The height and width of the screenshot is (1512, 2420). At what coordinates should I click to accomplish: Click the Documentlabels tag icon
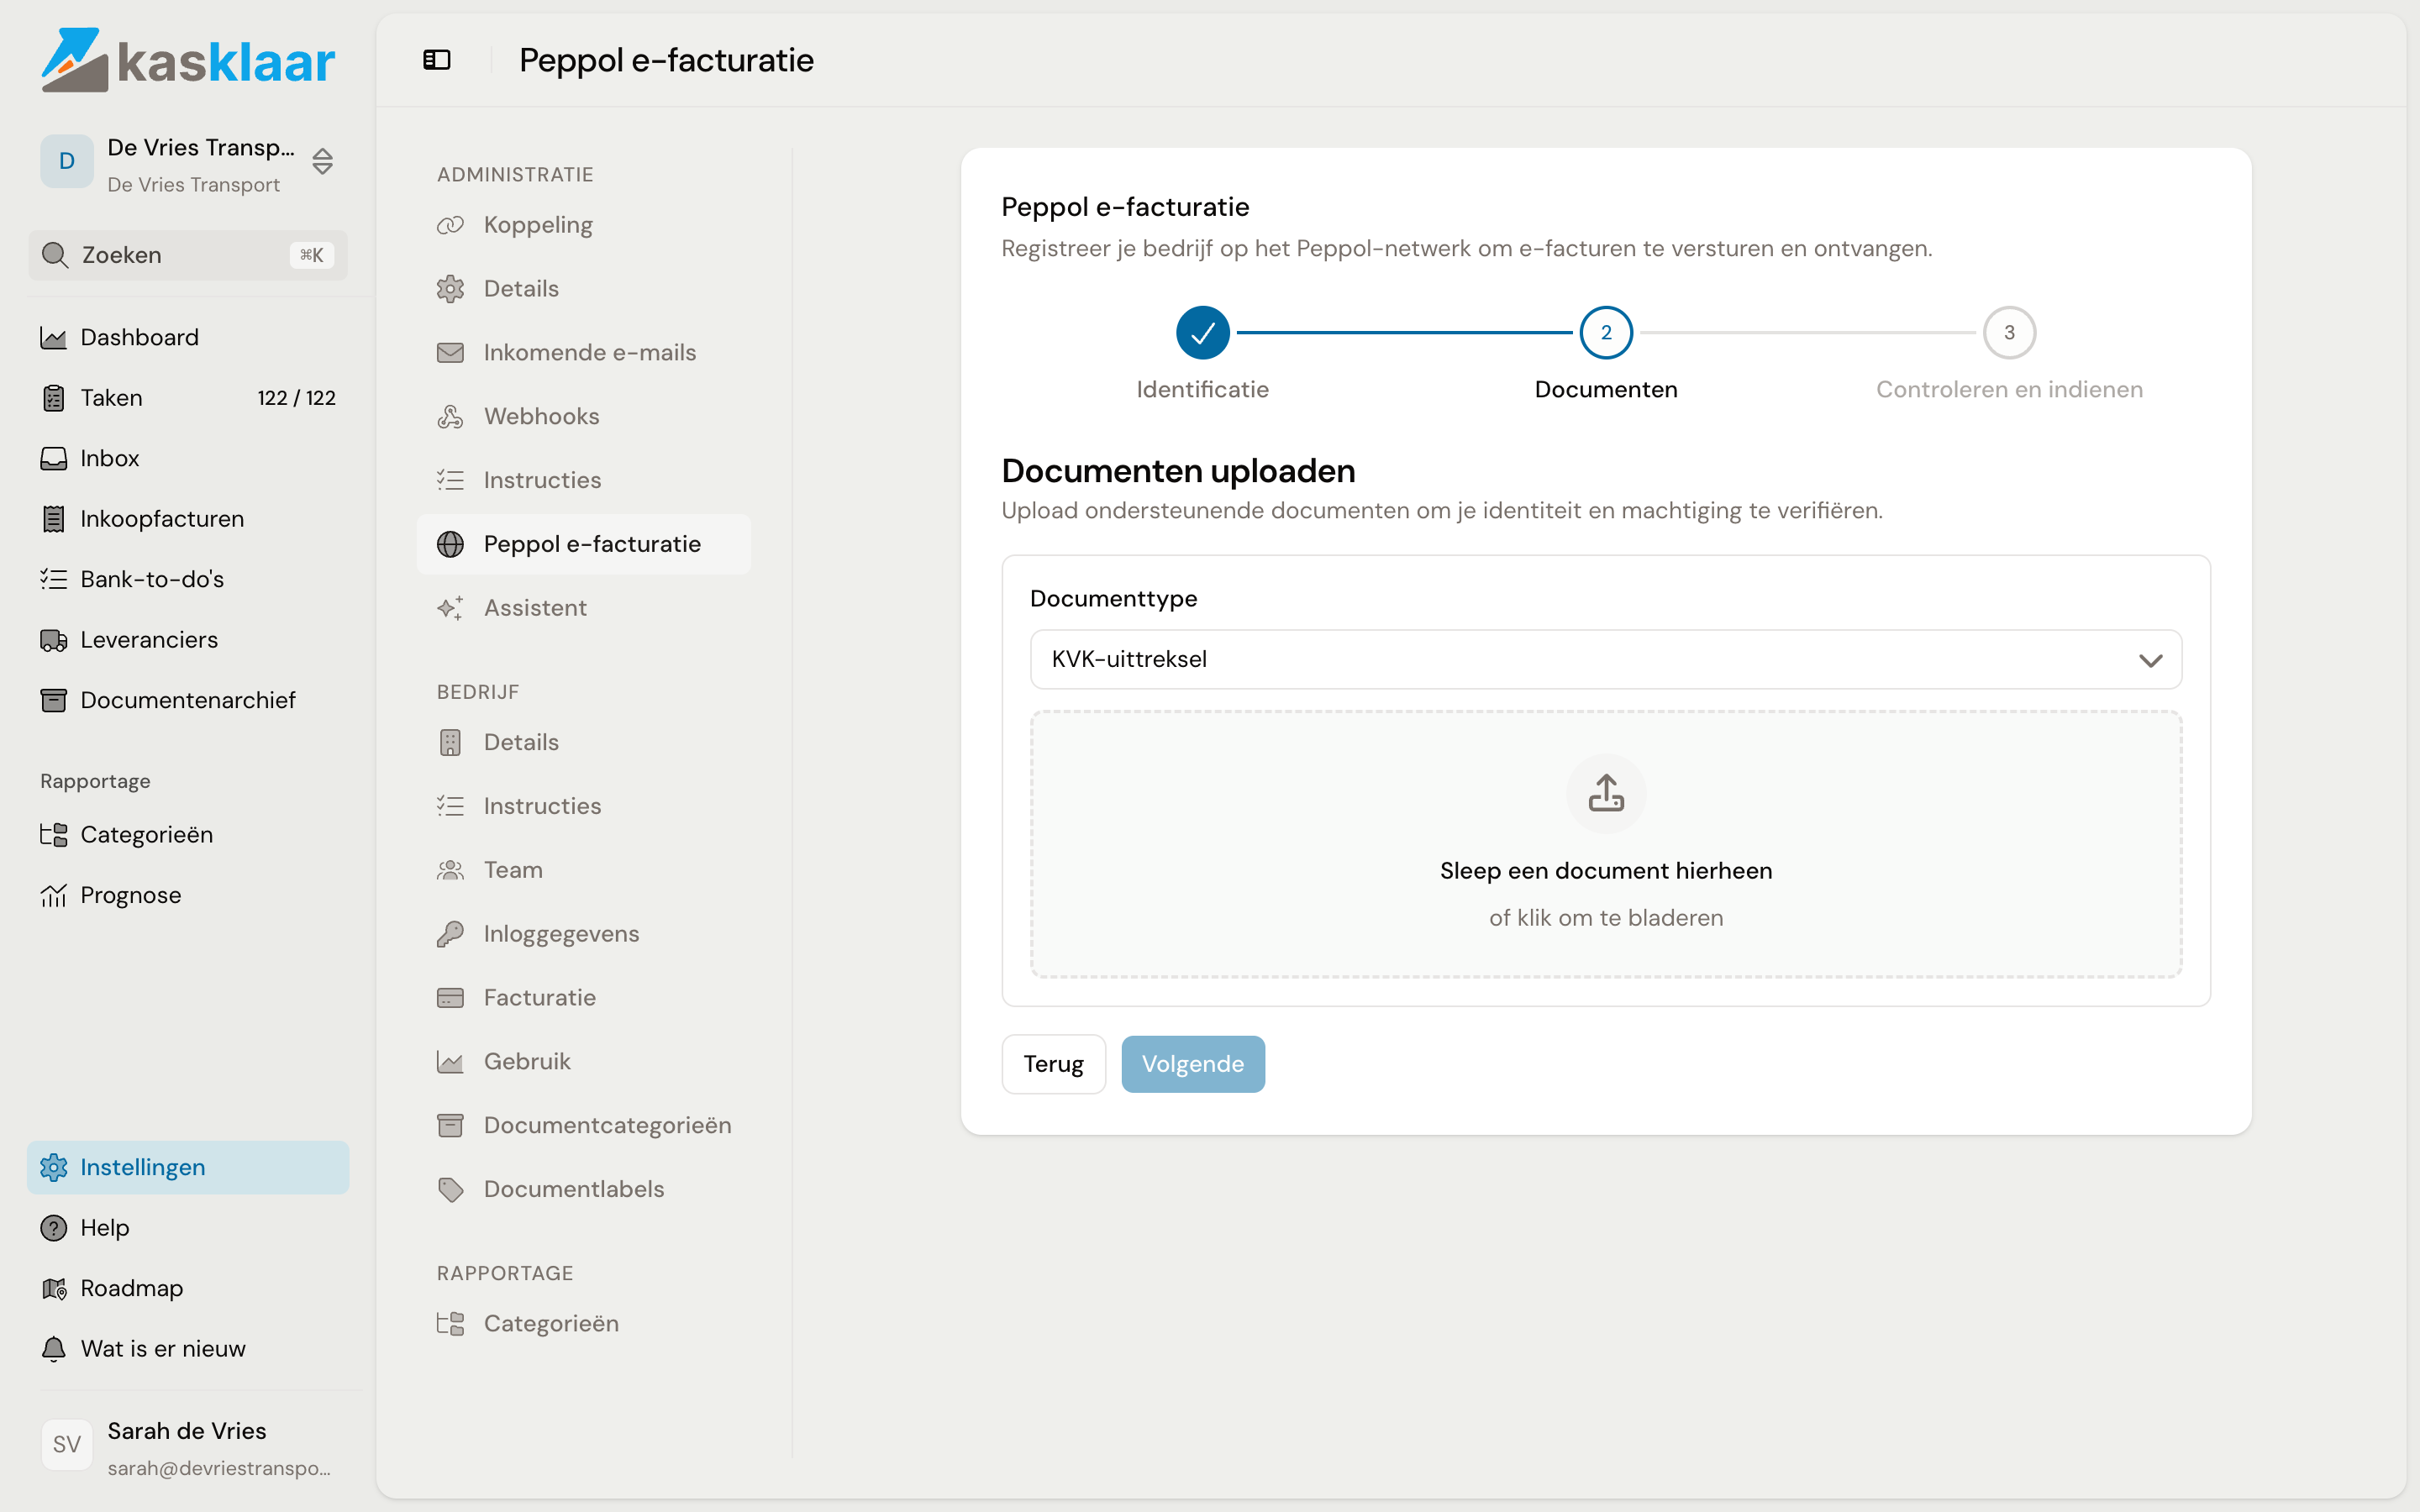point(450,1189)
